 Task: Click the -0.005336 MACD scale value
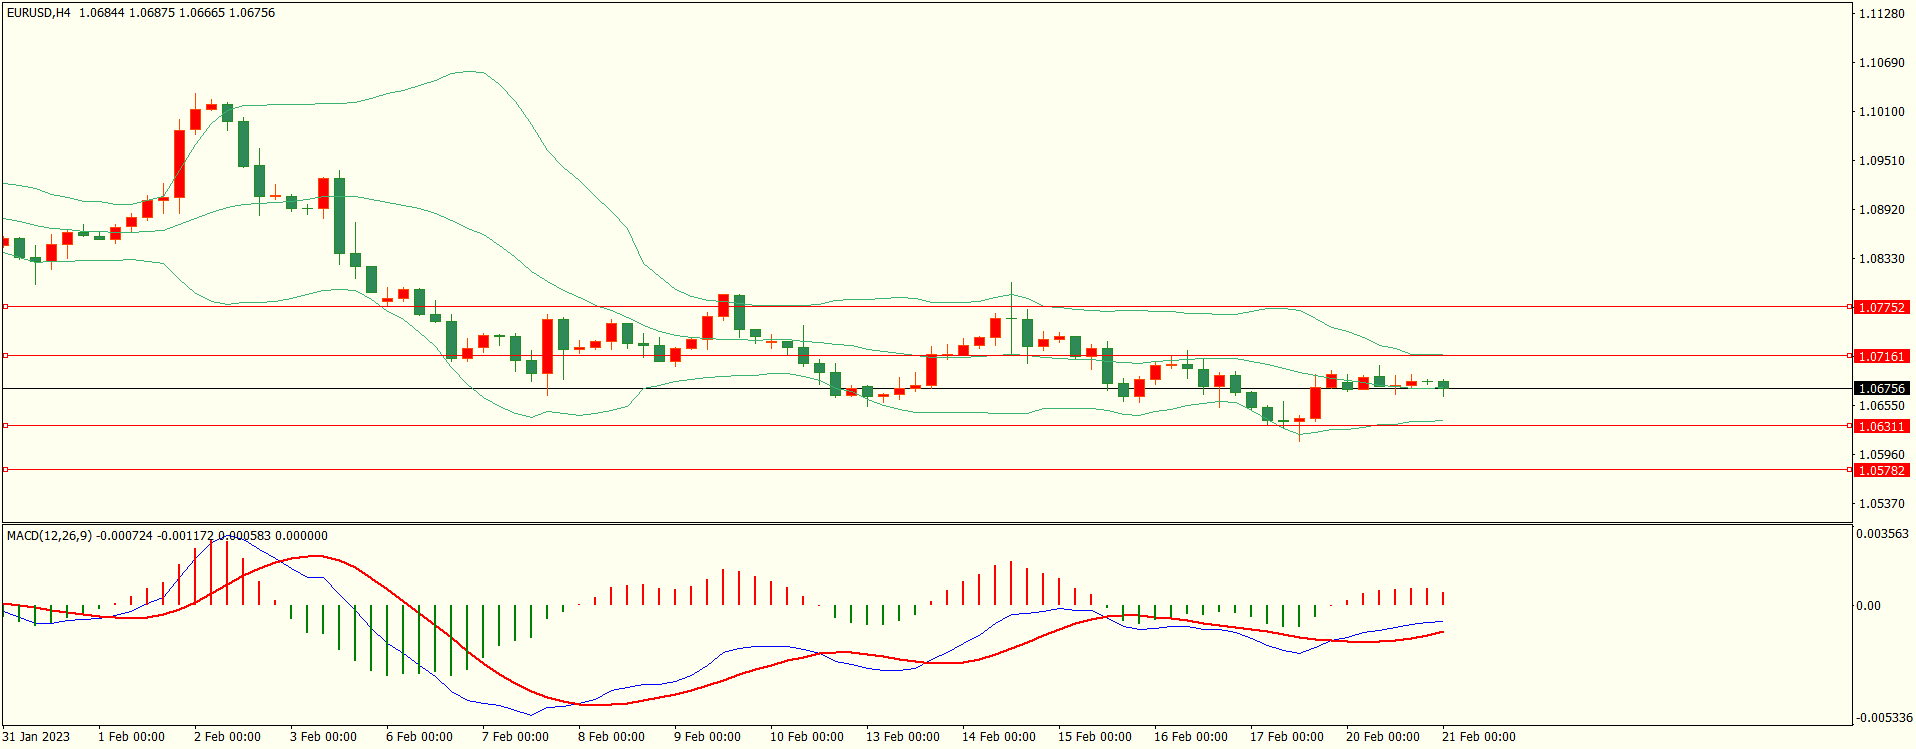click(1884, 717)
